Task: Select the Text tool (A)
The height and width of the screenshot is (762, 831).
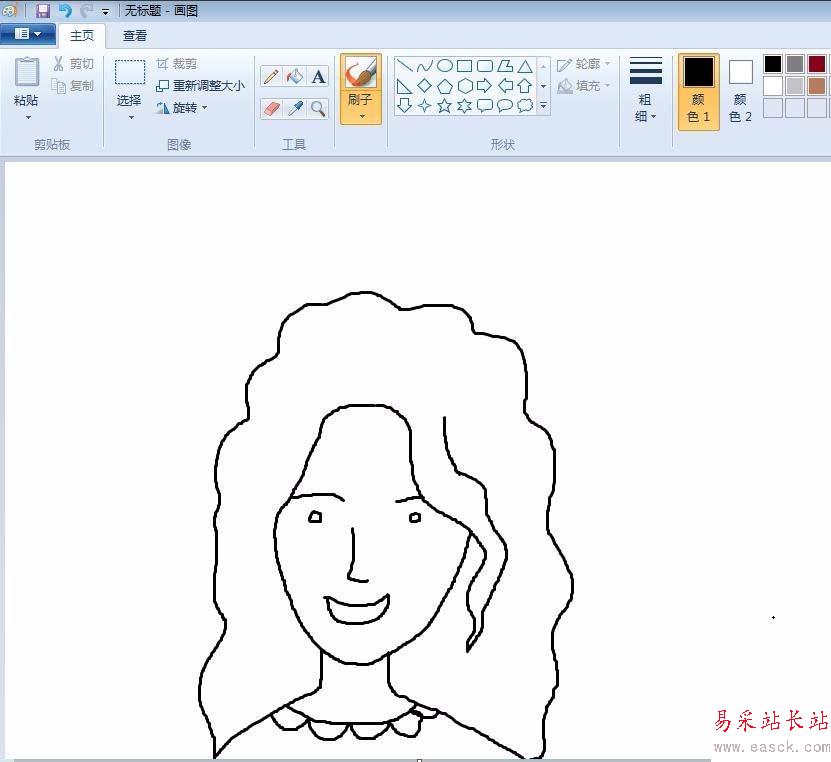Action: pyautogui.click(x=318, y=76)
